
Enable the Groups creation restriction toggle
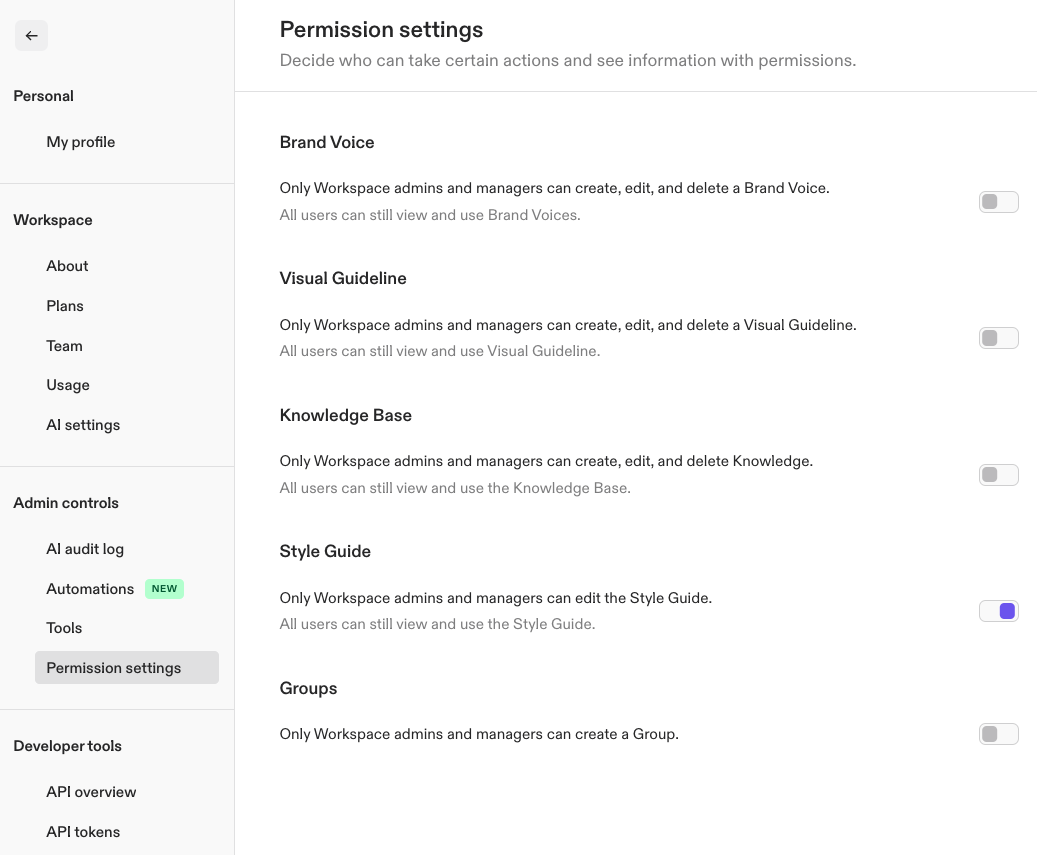click(x=998, y=734)
